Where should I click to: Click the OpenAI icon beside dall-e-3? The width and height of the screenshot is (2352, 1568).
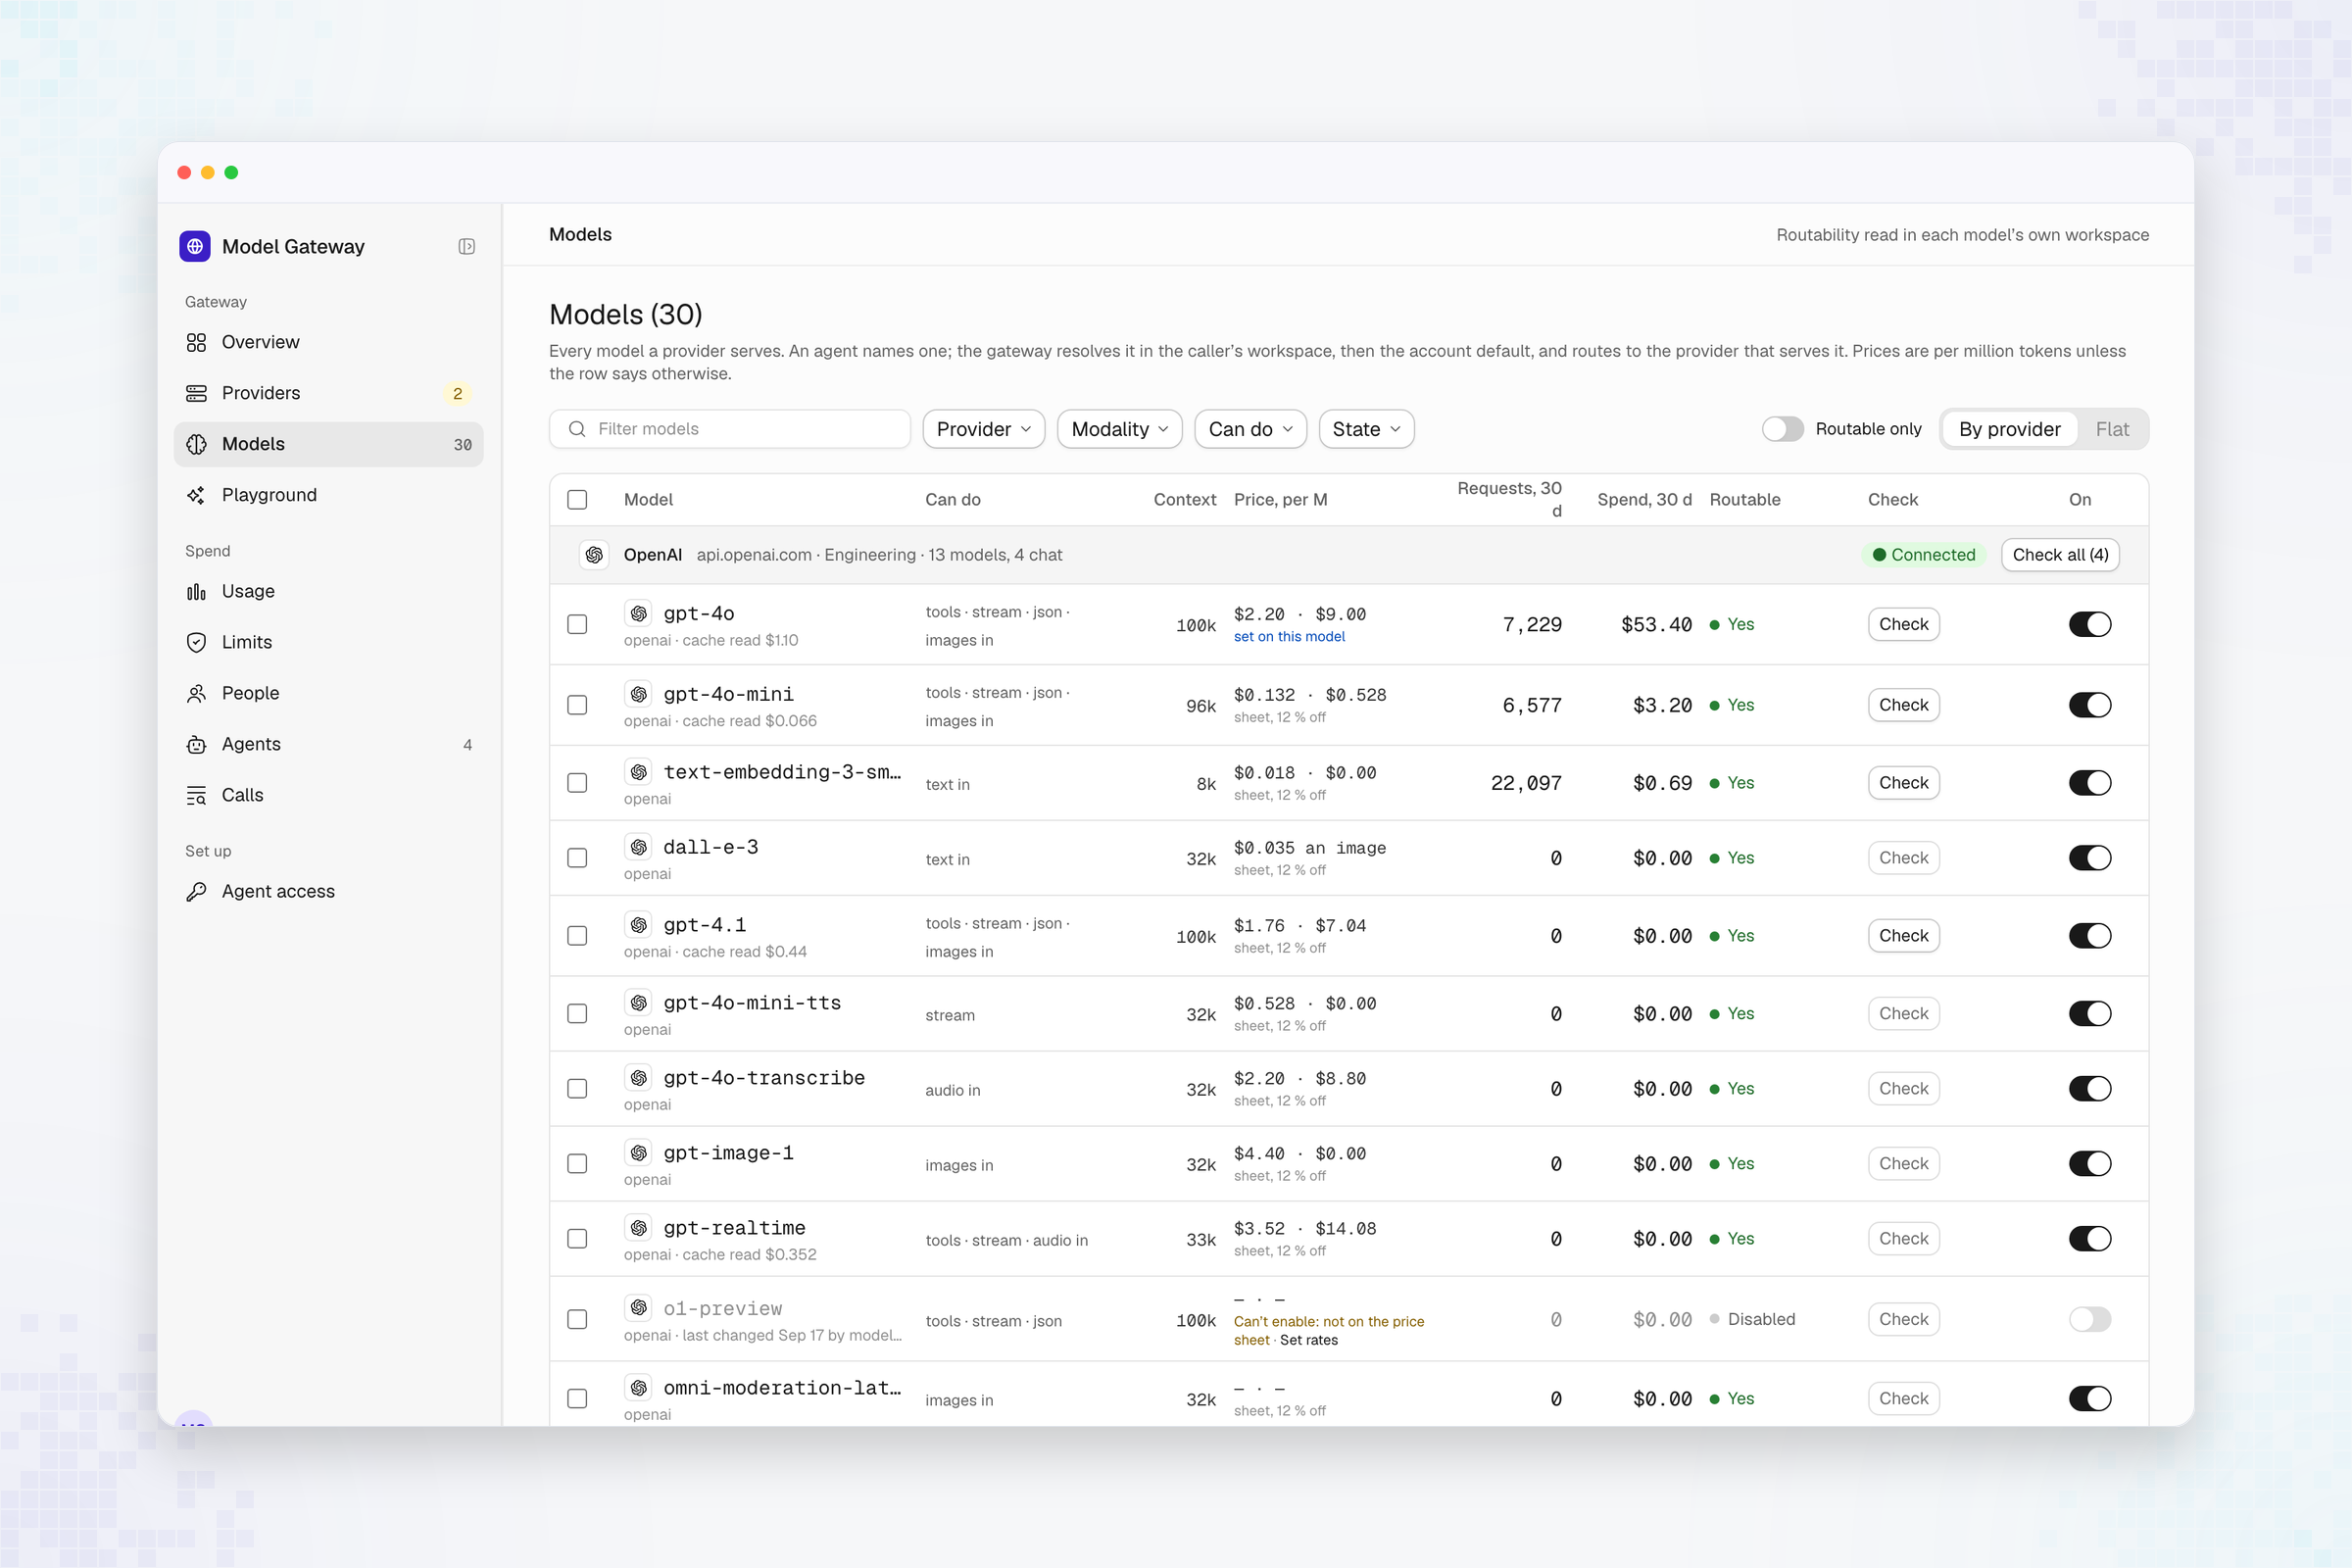click(639, 848)
